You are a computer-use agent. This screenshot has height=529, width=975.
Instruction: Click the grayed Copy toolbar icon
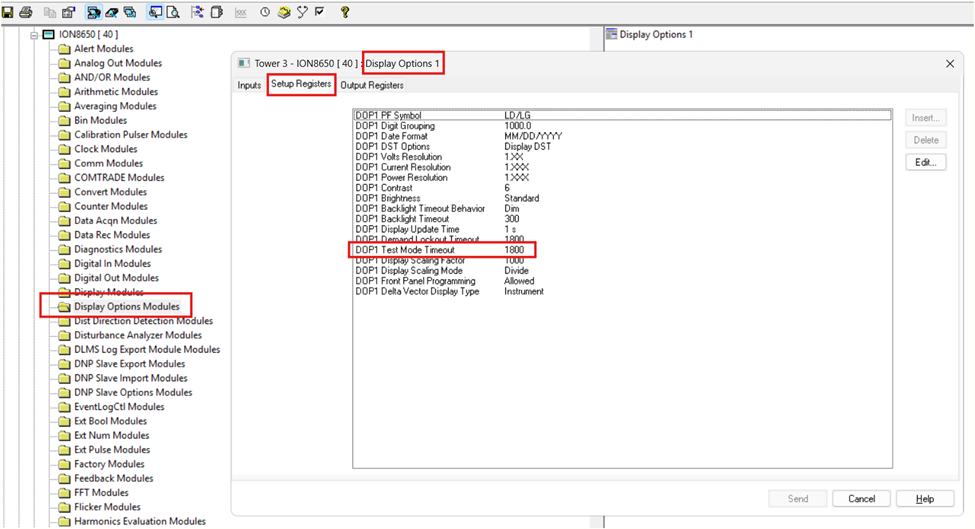tap(50, 12)
